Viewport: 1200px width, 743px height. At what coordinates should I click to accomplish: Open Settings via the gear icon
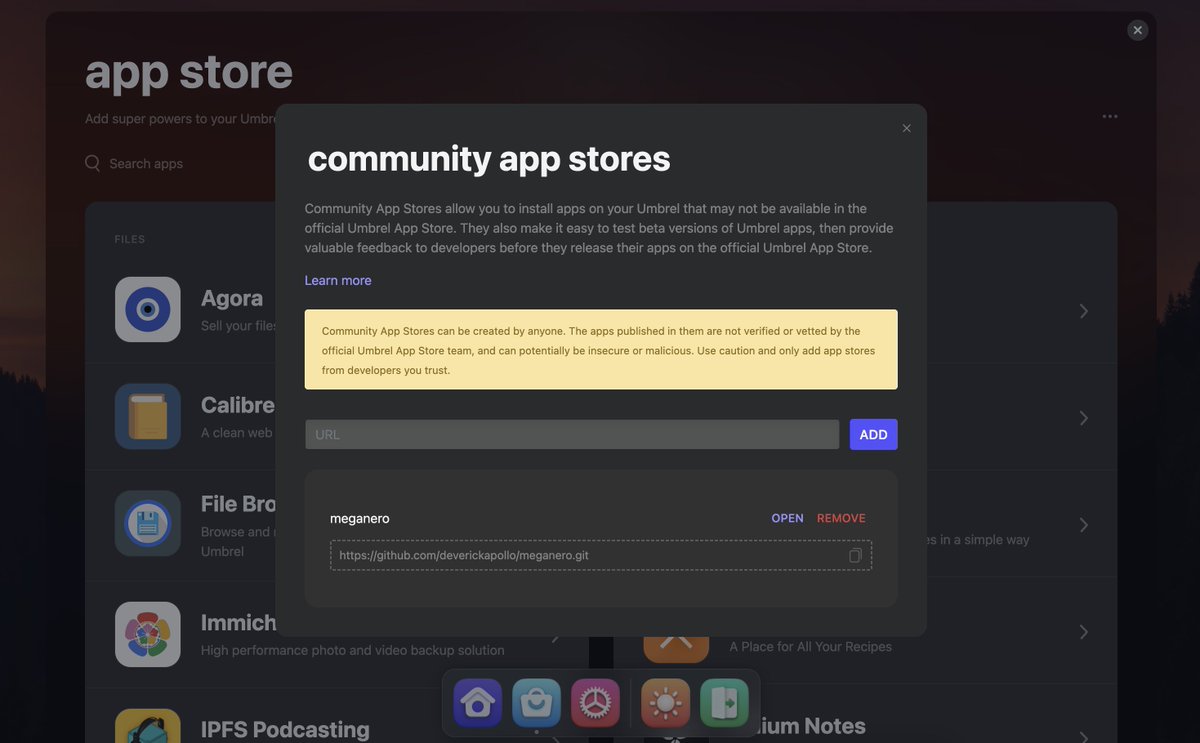click(595, 702)
